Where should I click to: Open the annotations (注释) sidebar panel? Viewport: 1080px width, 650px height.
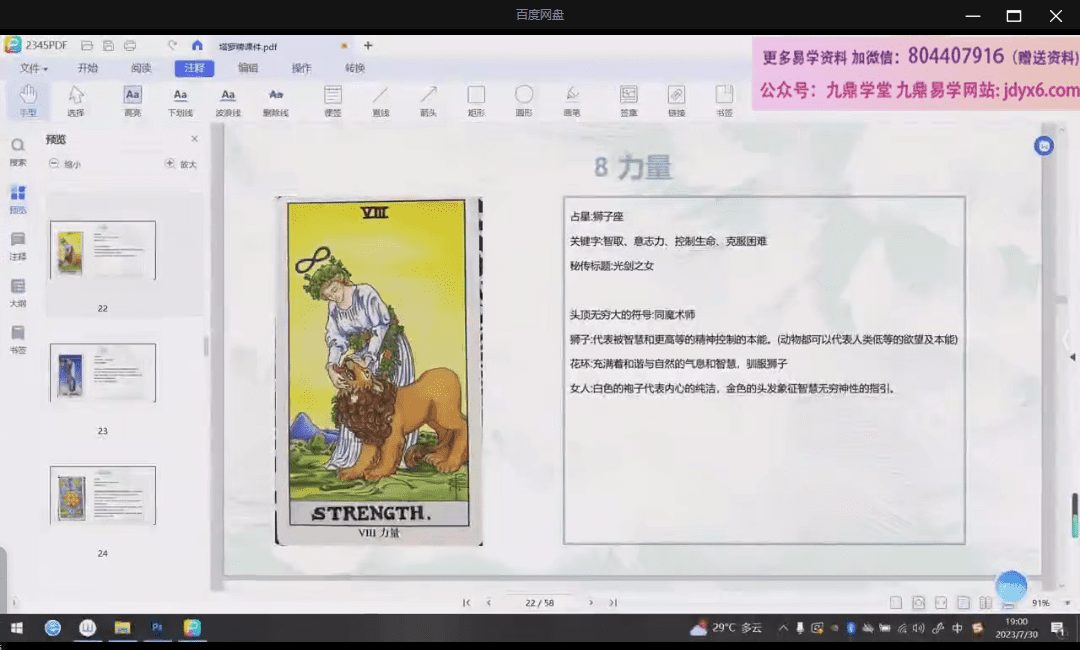[18, 246]
